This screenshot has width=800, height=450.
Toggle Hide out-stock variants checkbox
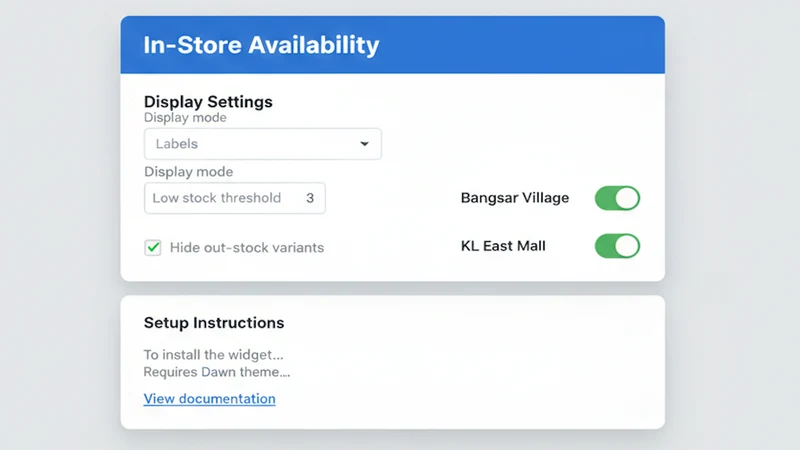point(153,247)
